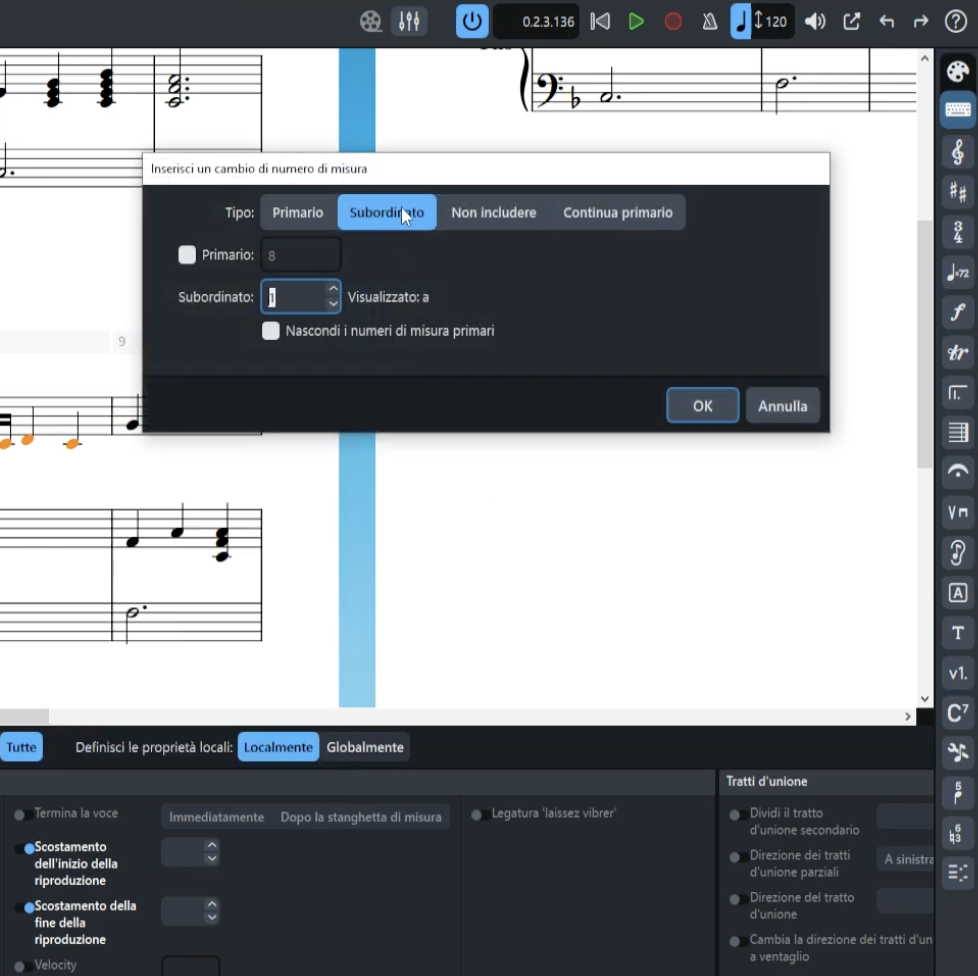Increase the Subordinato value with up arrow
Screen dimensions: 978x976
coord(333,289)
